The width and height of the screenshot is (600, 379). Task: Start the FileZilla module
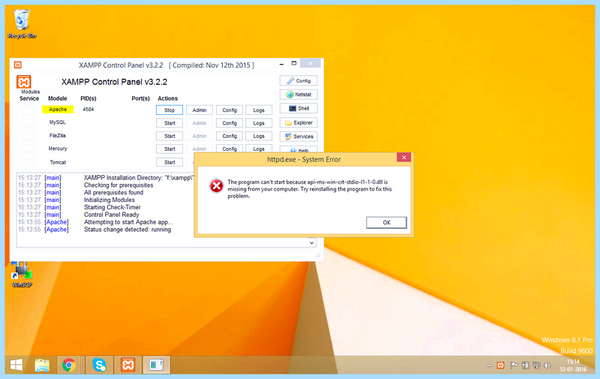(169, 136)
